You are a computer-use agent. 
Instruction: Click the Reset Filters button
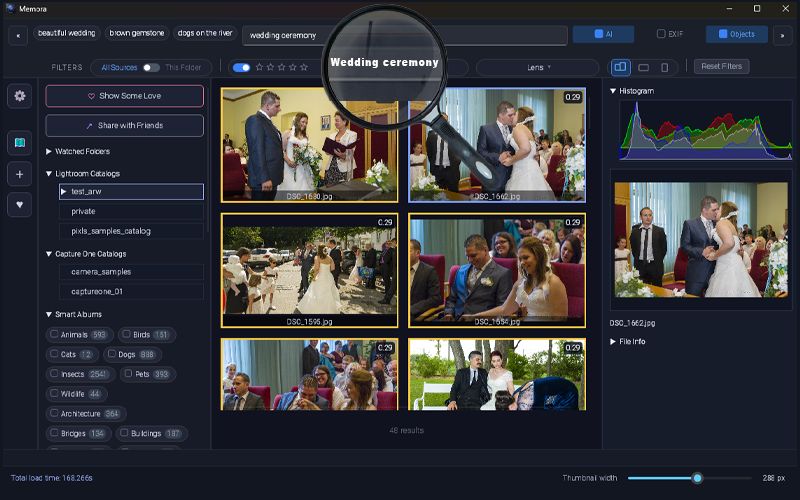coord(720,66)
